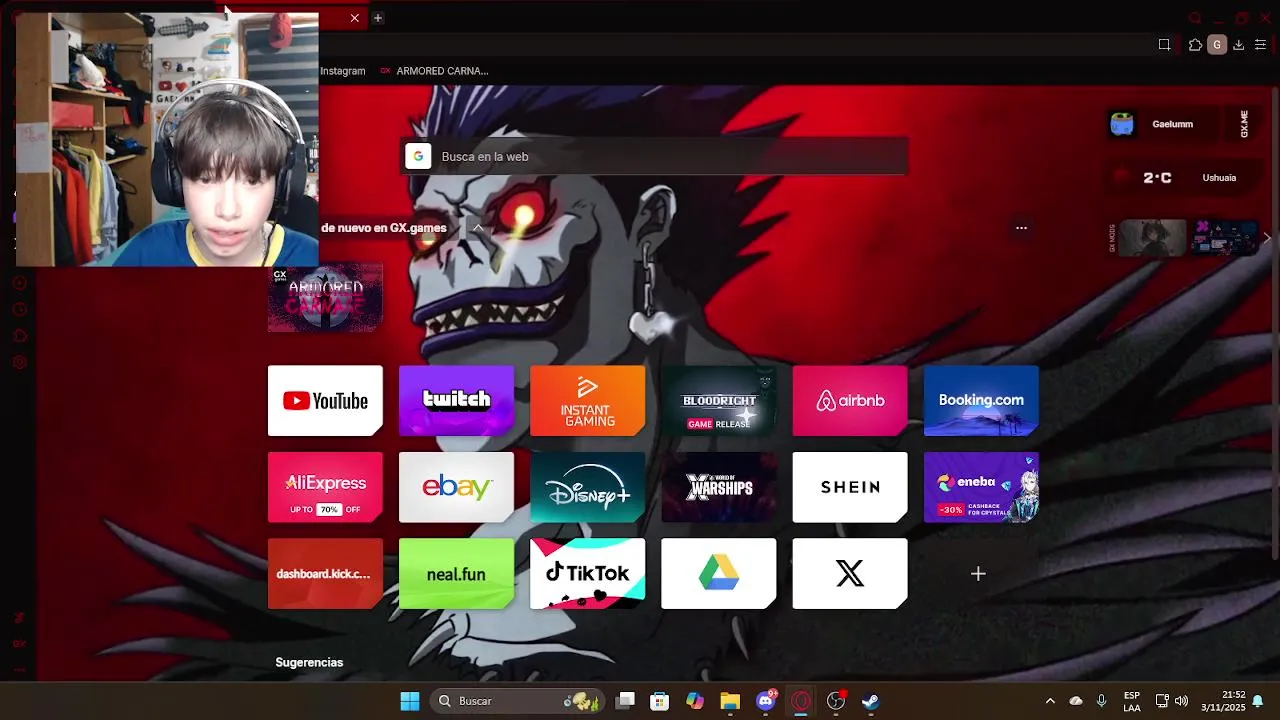
Task: Open the X (Twitter) speed dial tile
Action: 850,574
